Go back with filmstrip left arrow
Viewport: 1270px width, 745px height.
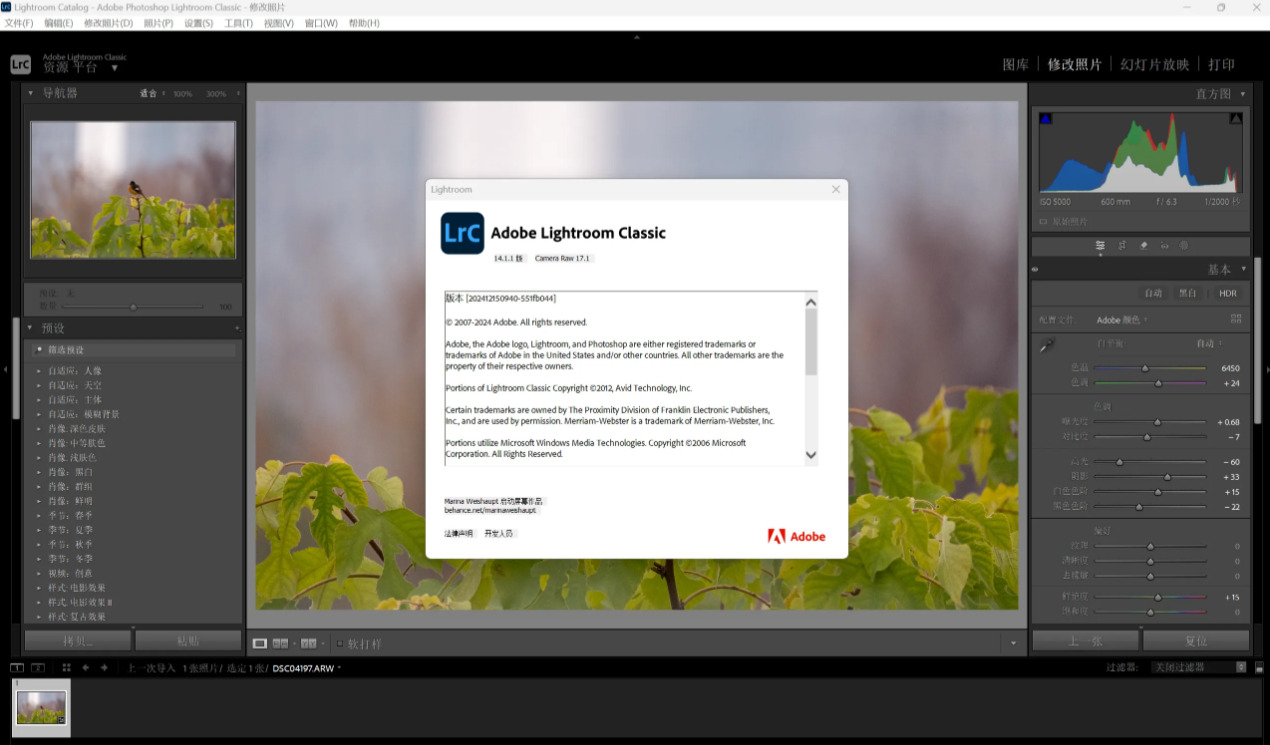(86, 667)
